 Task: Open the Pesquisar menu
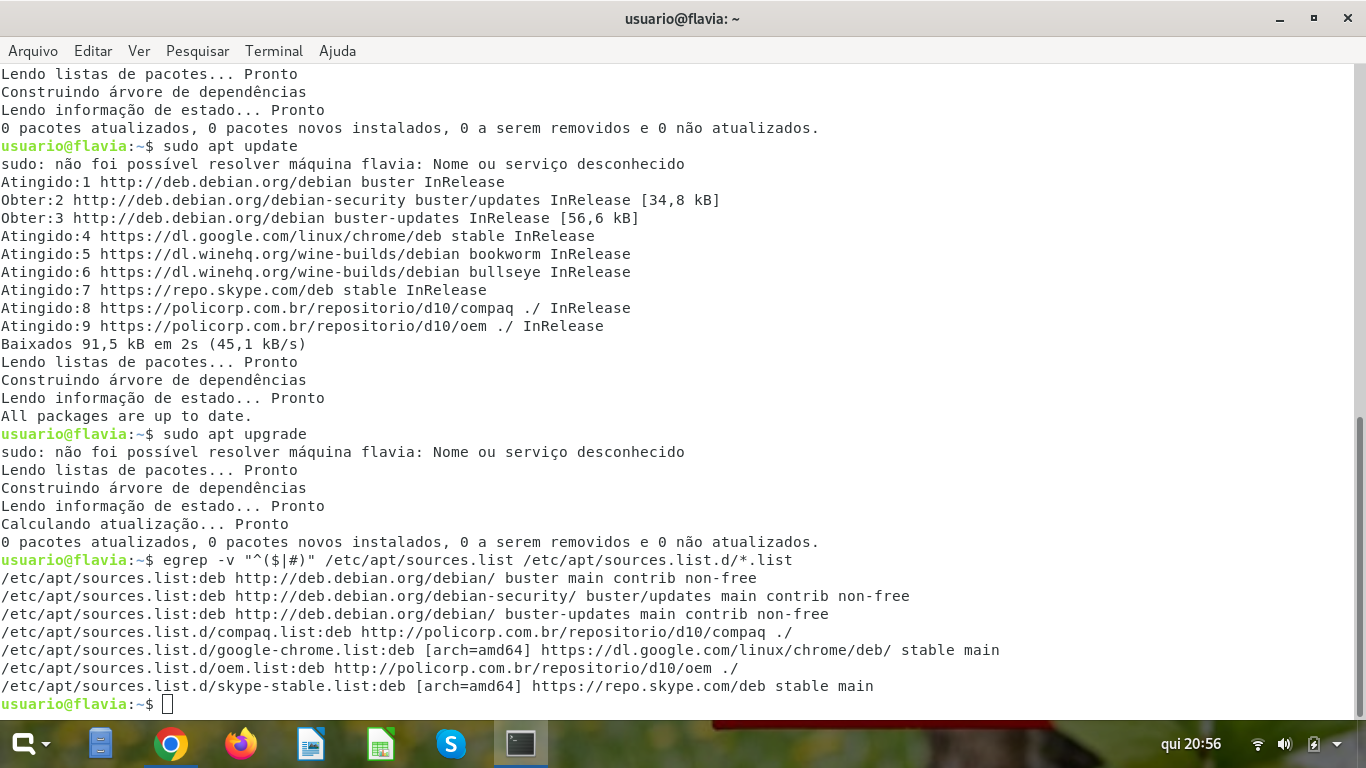197,51
